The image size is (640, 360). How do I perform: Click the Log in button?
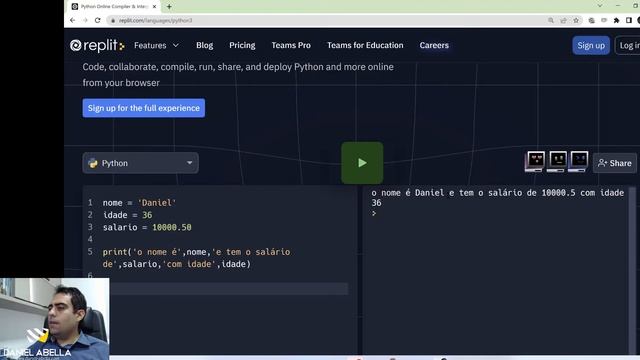point(629,45)
